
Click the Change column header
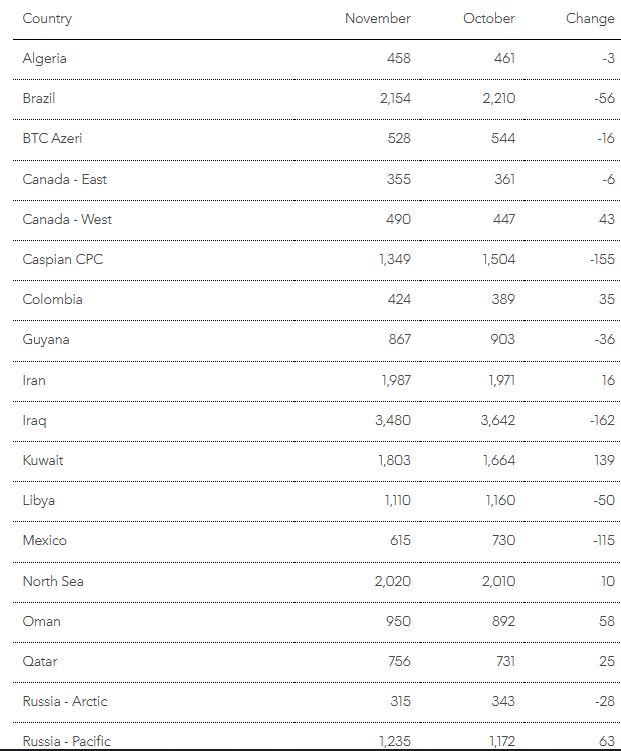point(589,19)
